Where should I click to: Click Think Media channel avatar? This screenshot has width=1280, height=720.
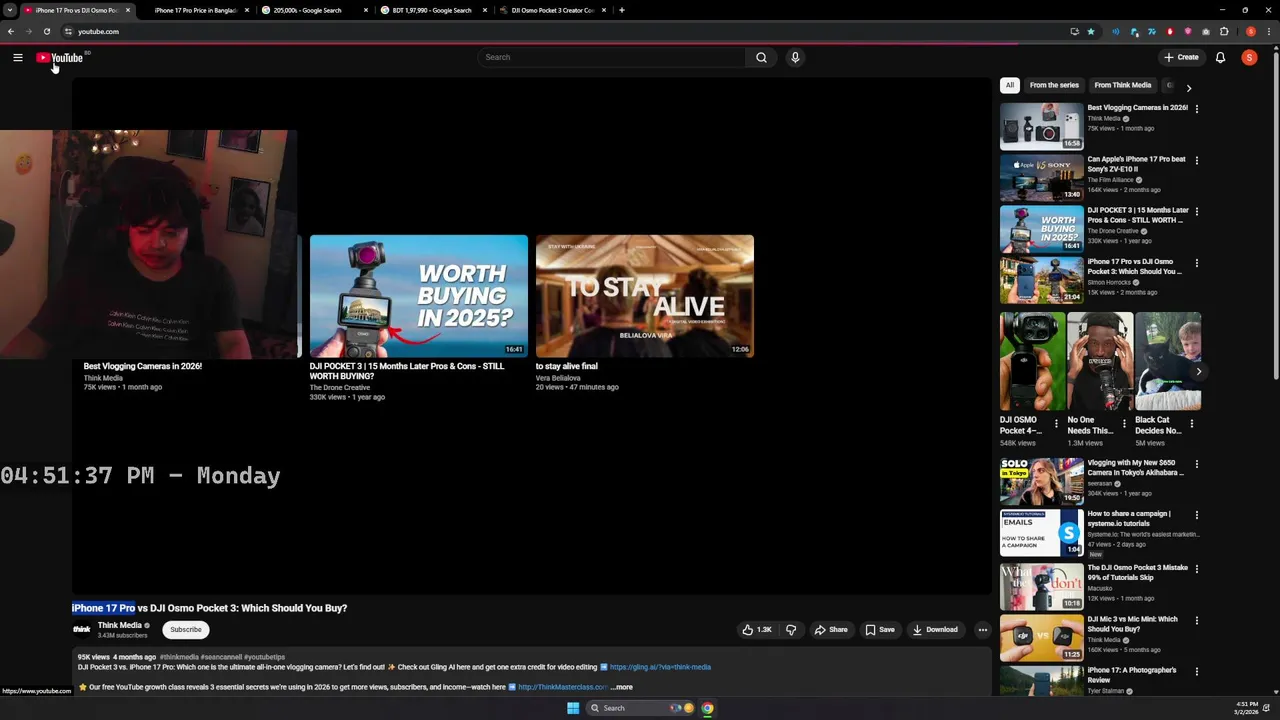[x=81, y=630]
